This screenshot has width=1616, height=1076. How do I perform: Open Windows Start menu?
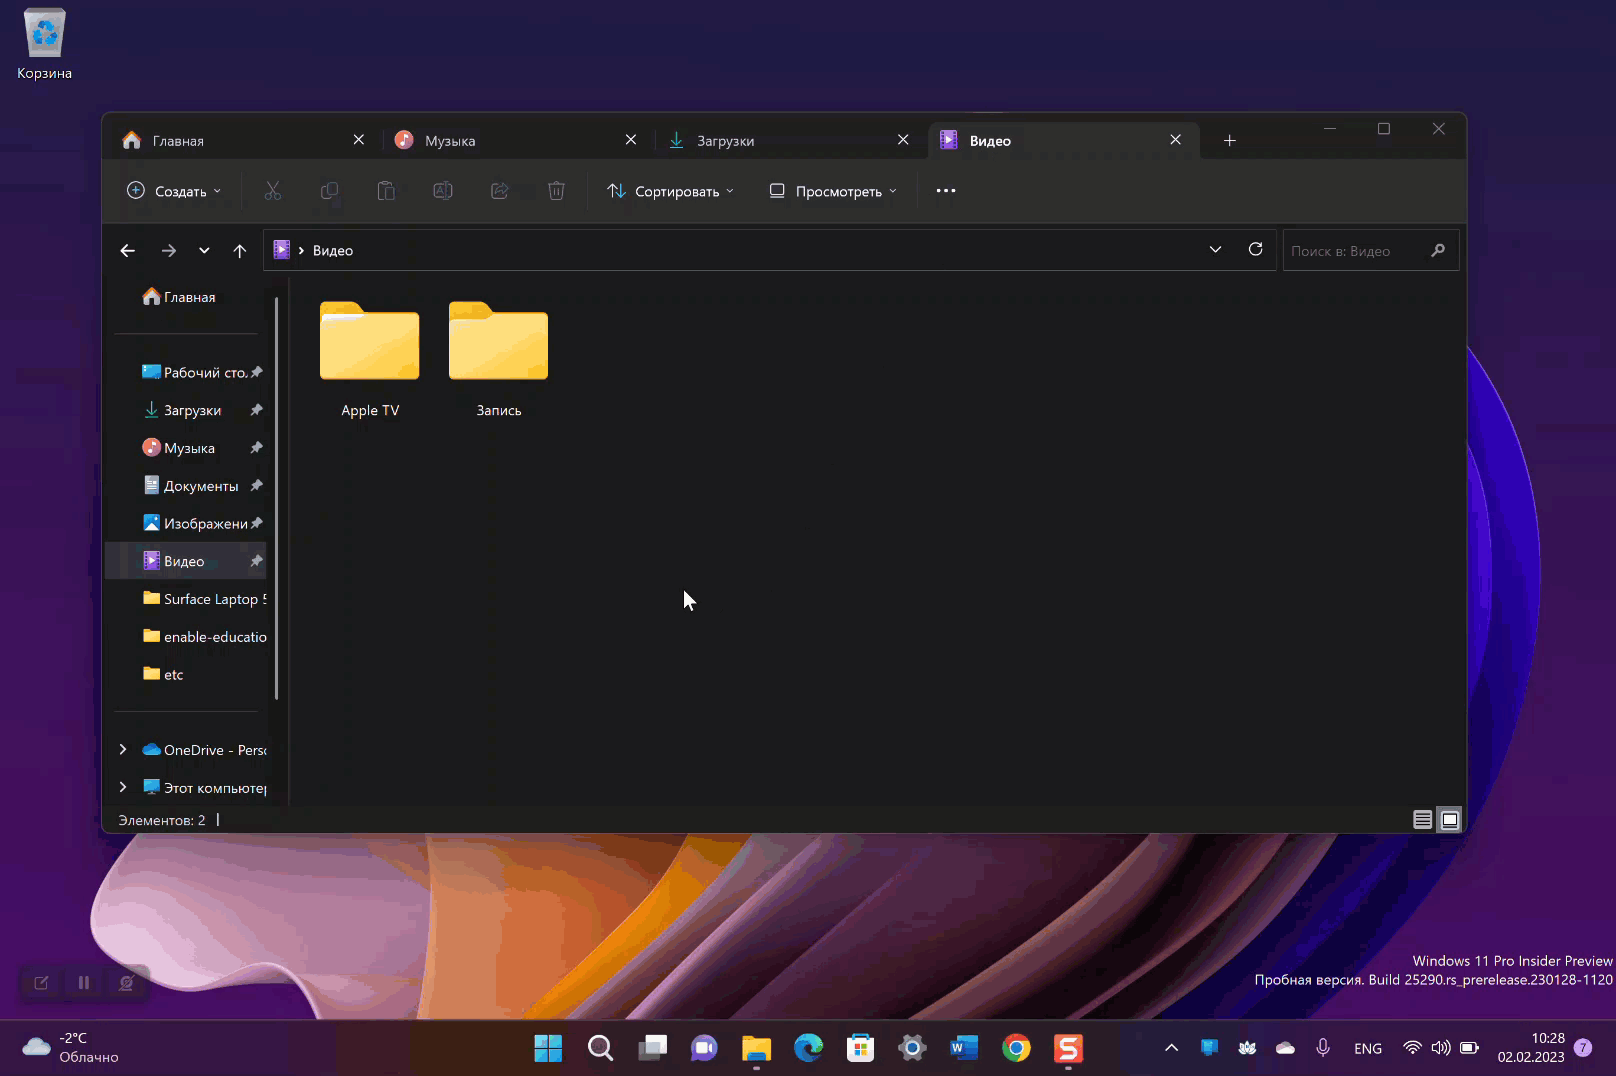pos(548,1048)
